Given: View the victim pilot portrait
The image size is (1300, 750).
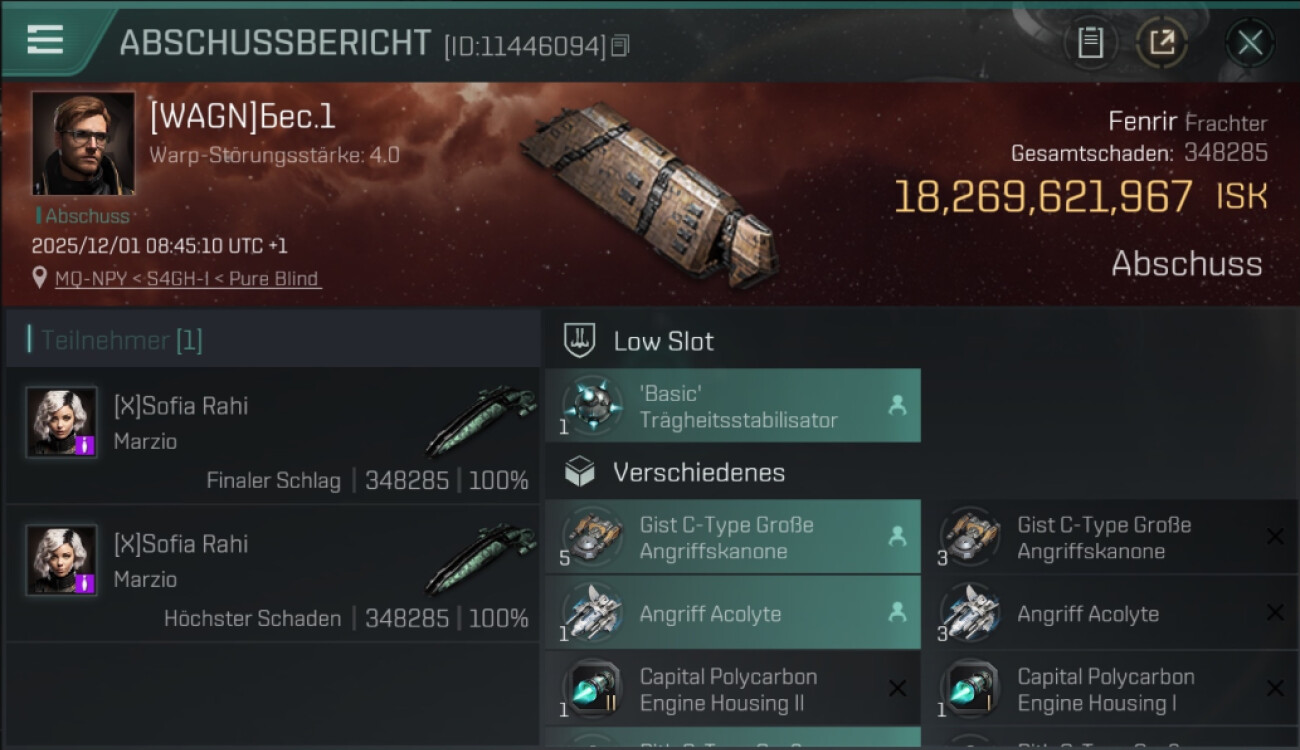Looking at the screenshot, I should coord(83,143).
